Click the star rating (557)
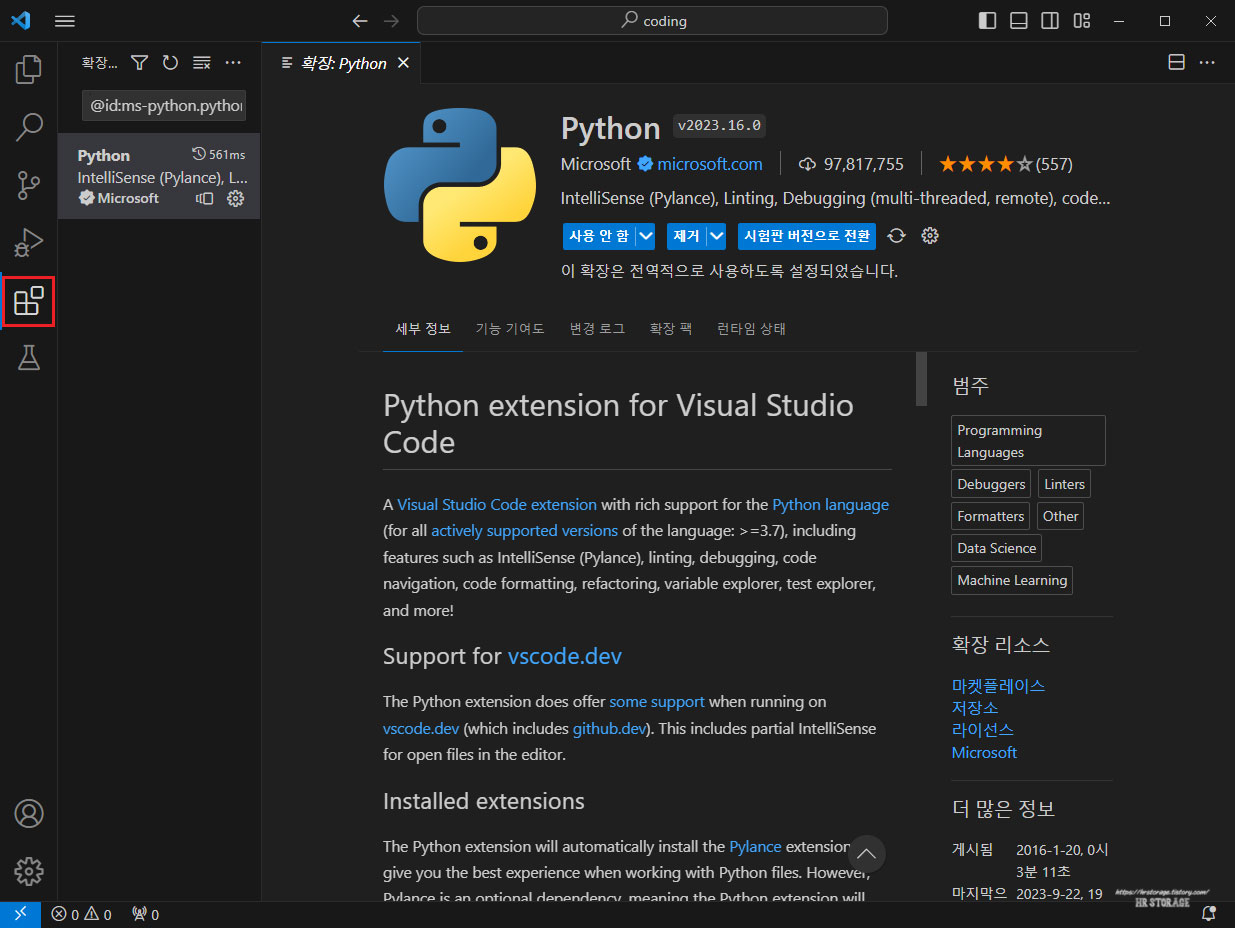The image size is (1235, 928). [1005, 164]
